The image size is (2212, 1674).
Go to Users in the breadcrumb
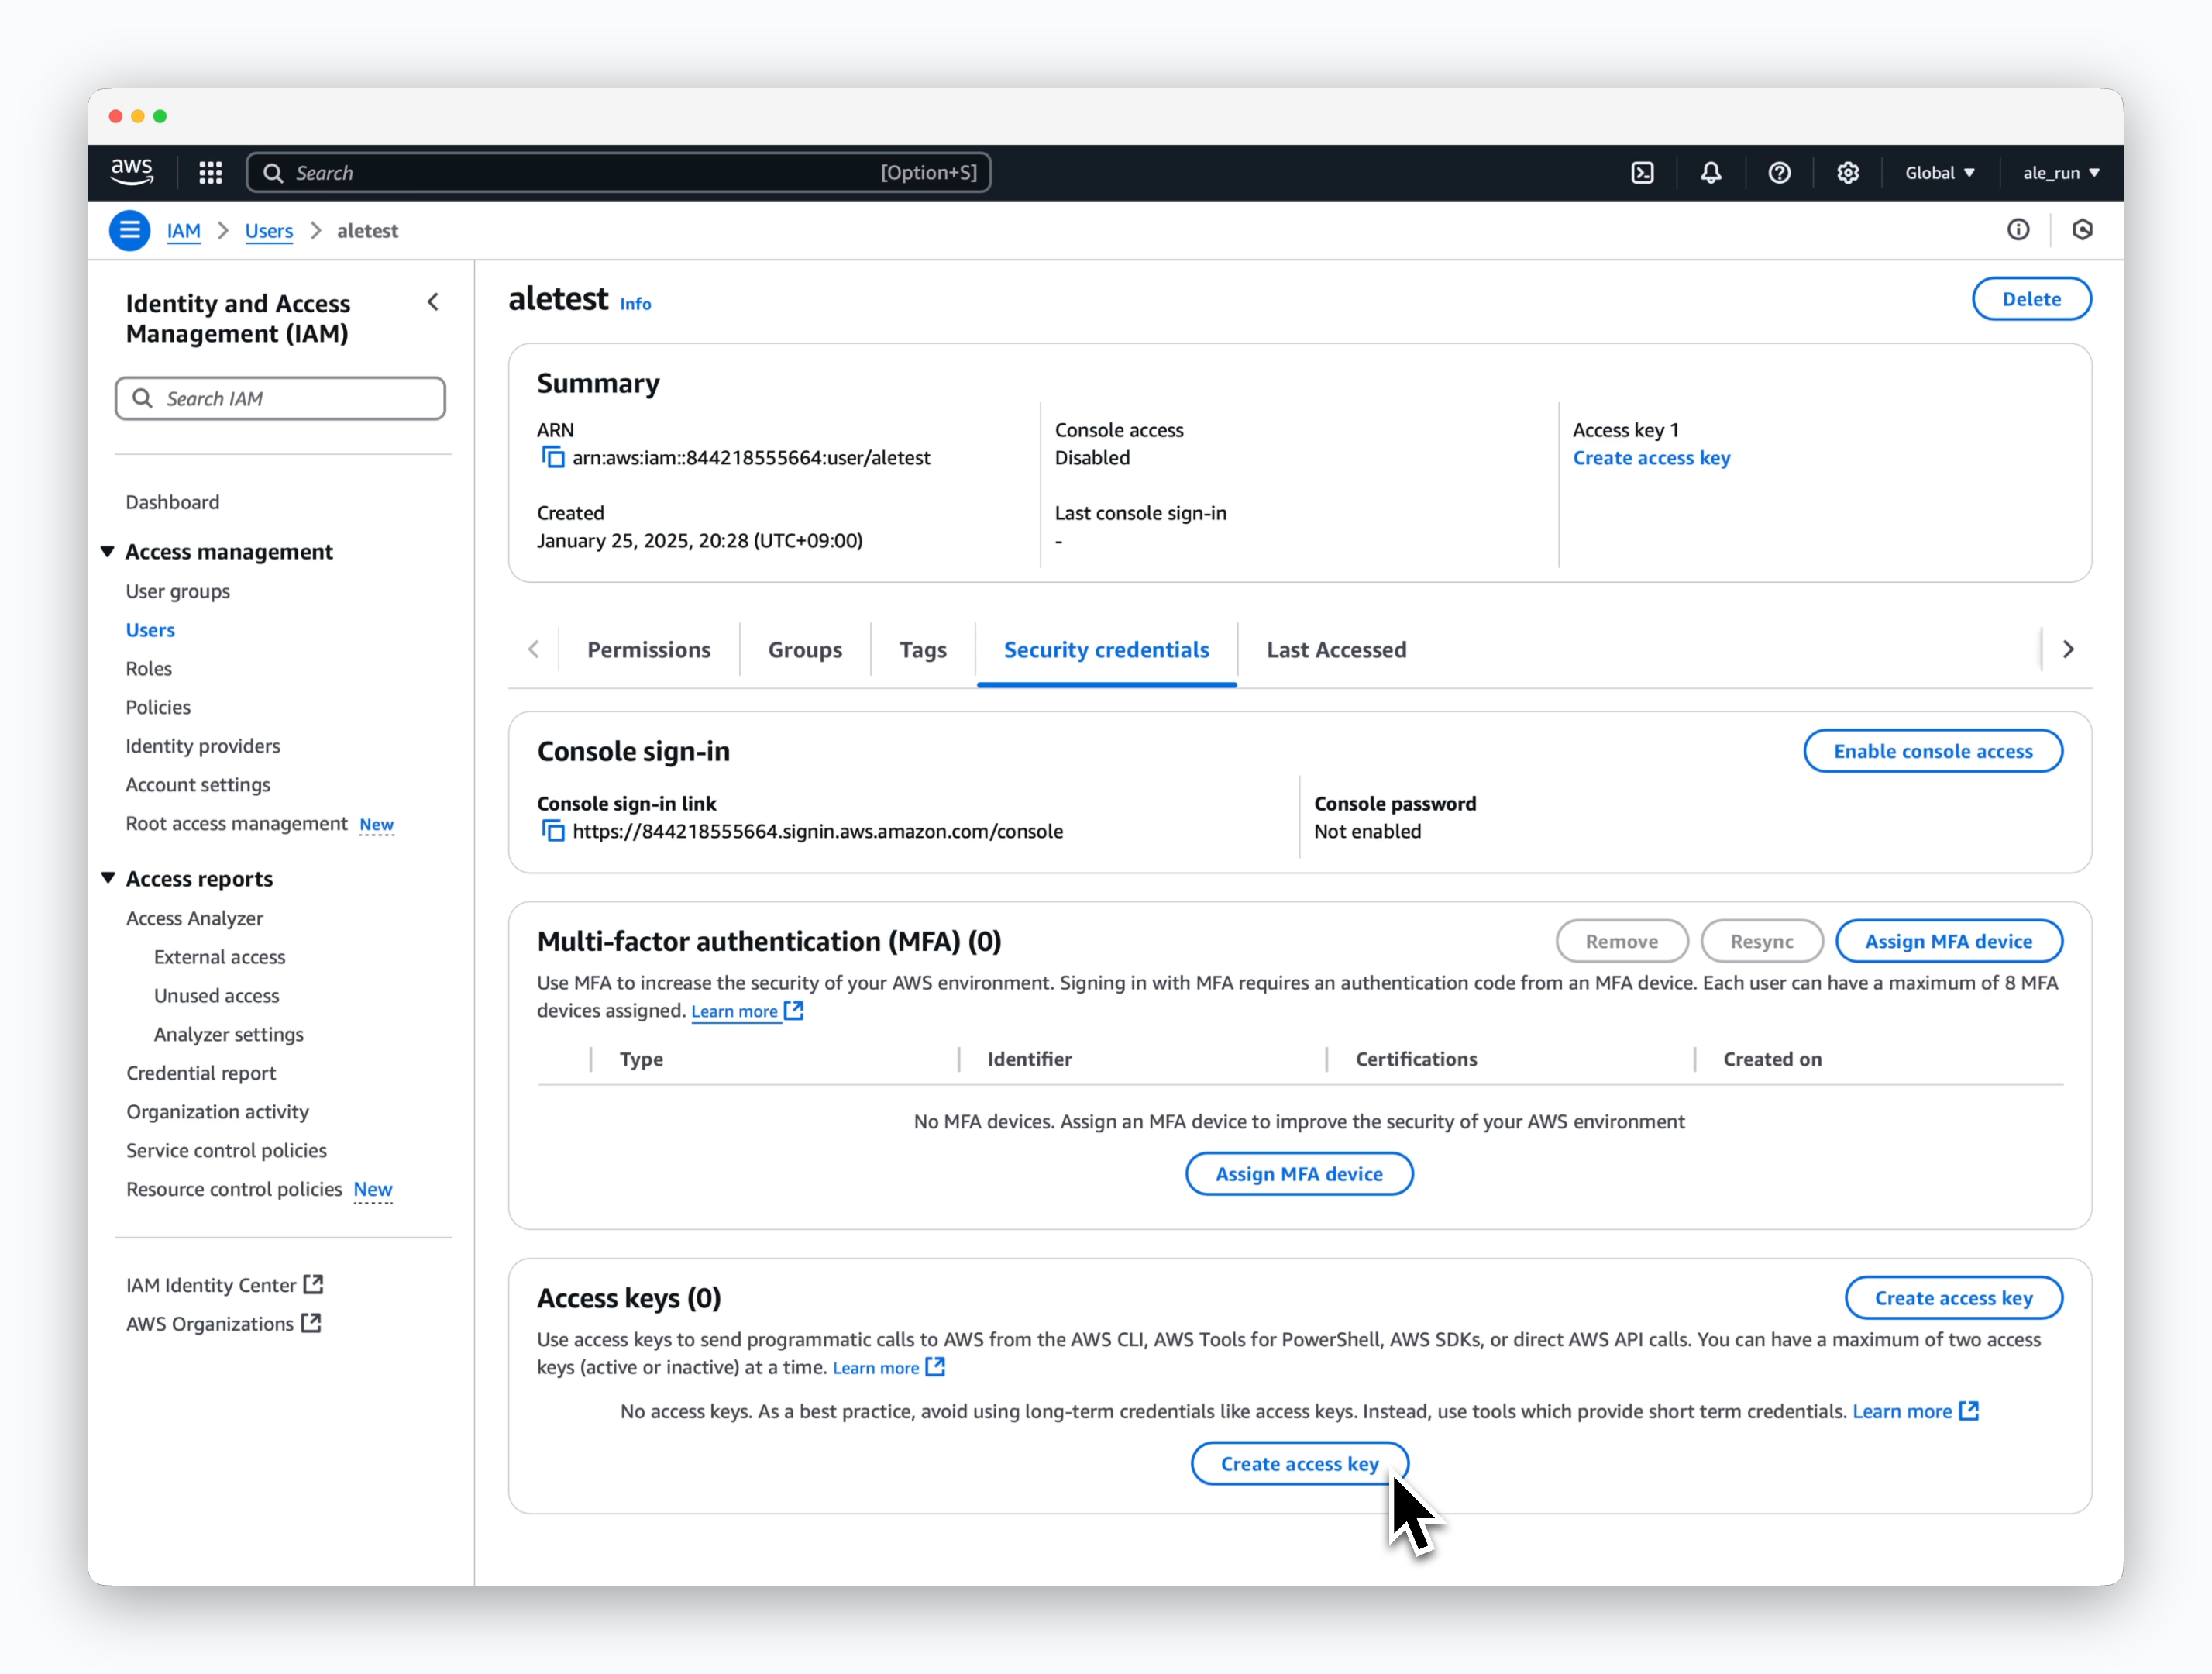269,231
